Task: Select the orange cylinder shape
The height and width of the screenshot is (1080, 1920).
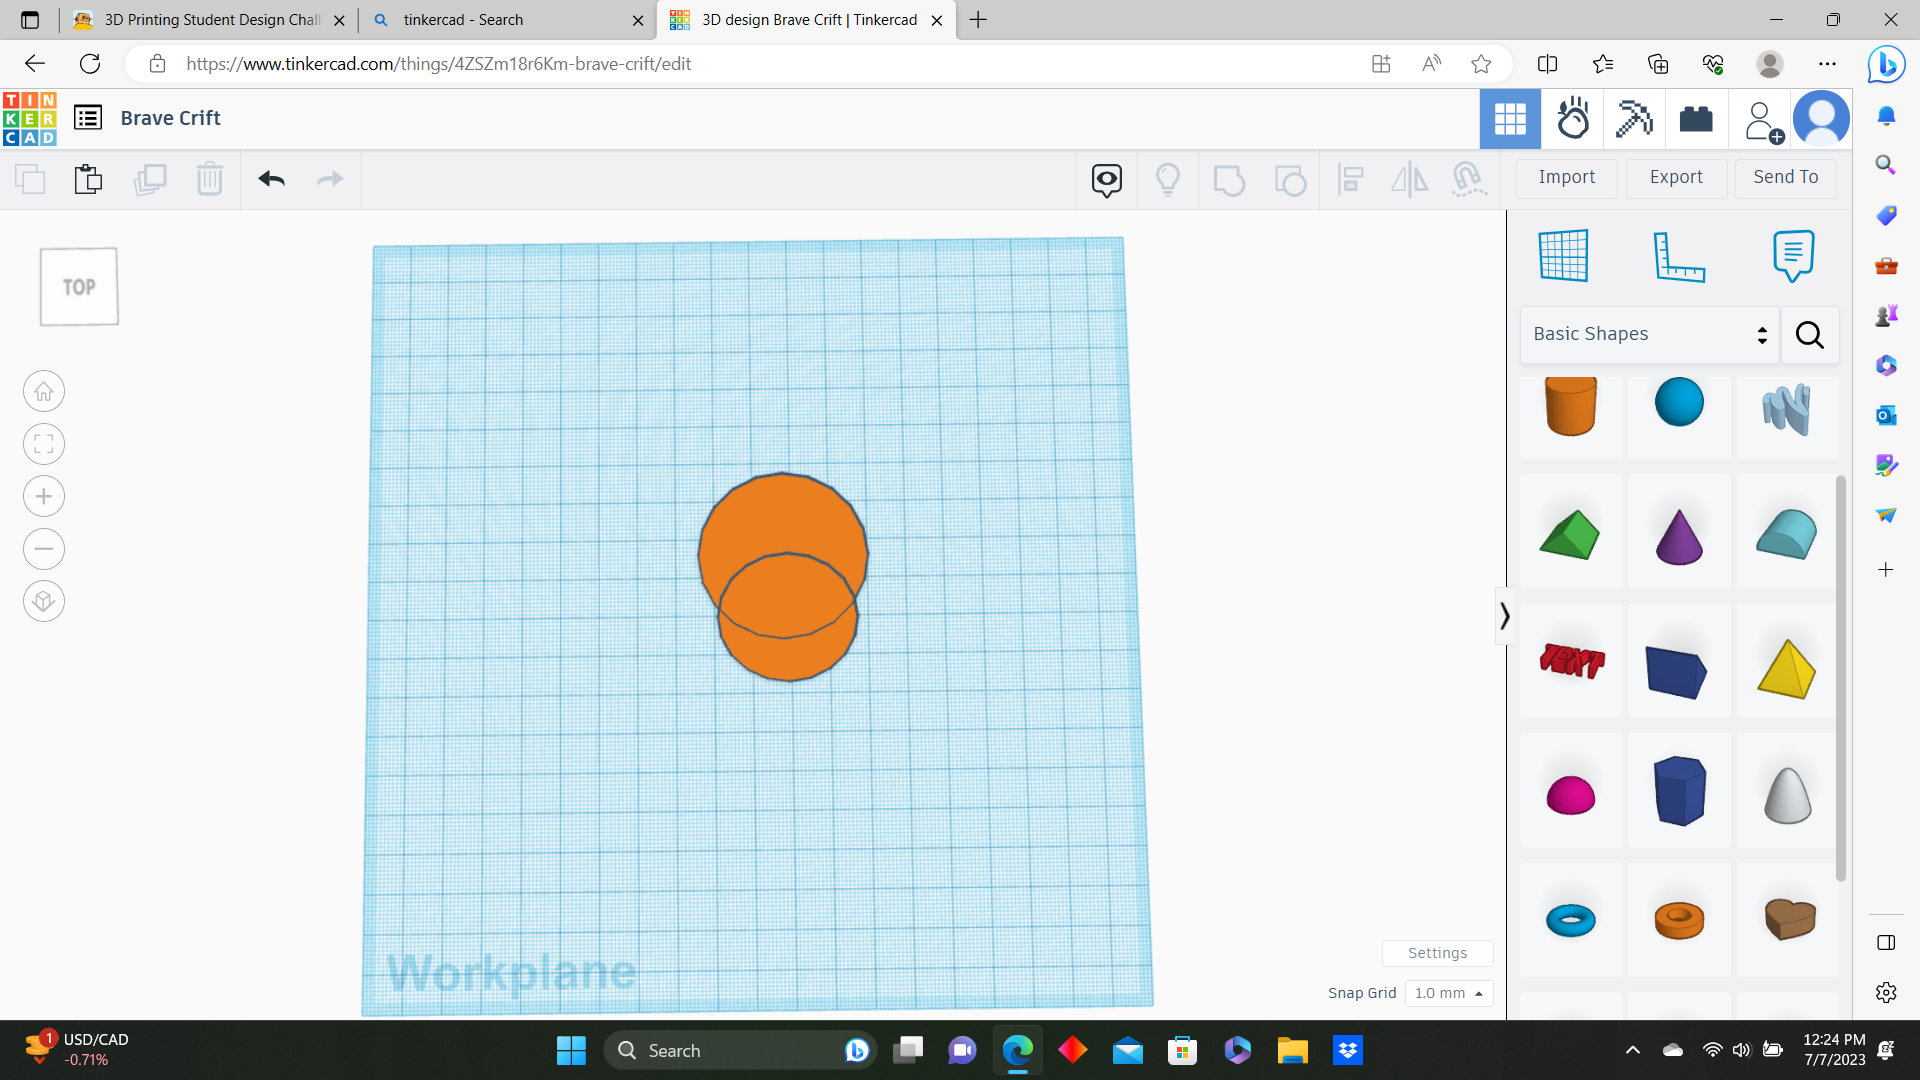Action: click(x=1570, y=405)
